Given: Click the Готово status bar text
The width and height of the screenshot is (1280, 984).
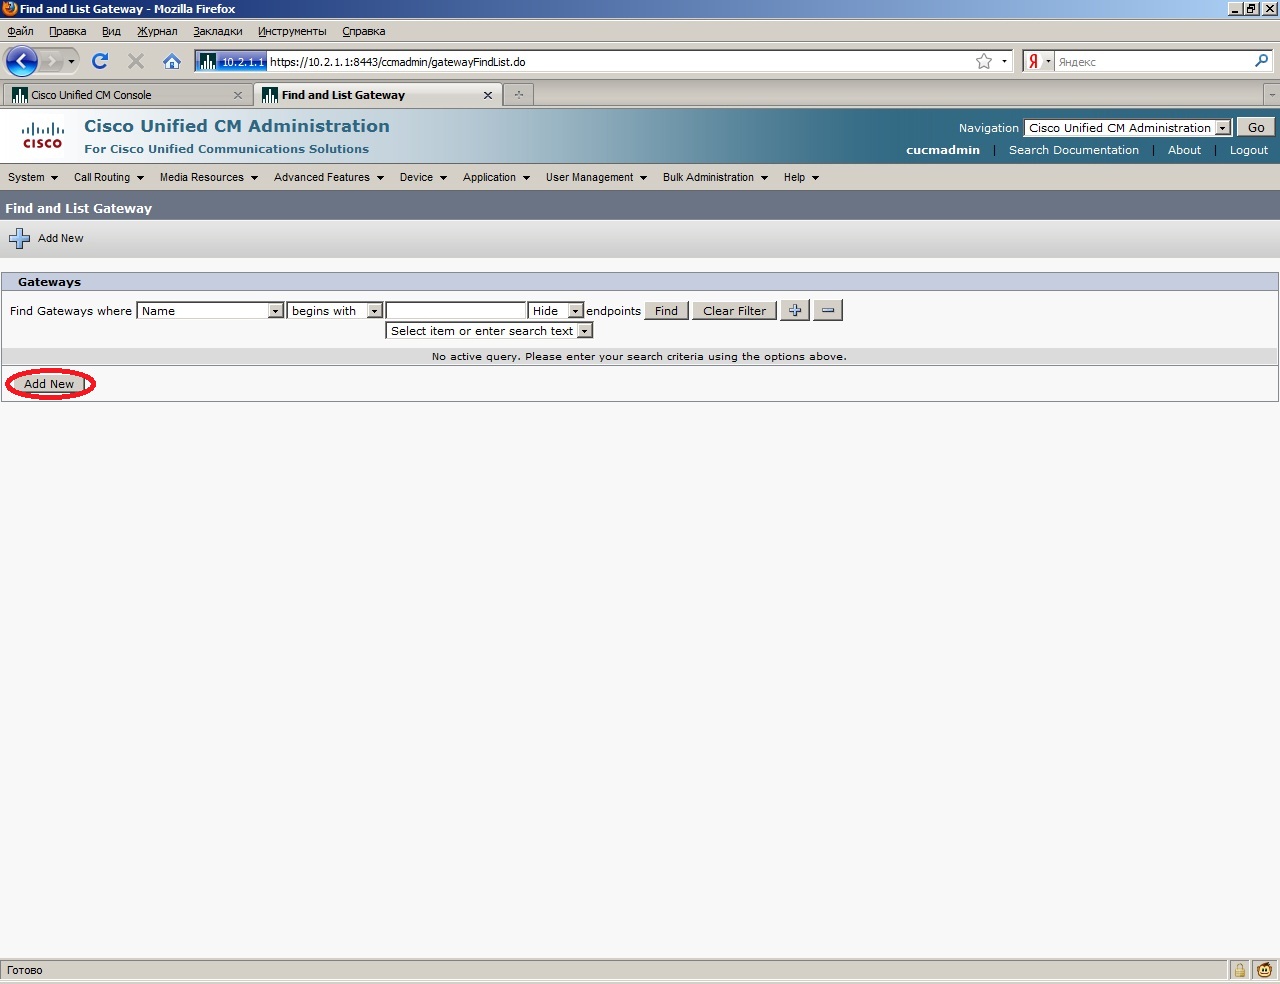Looking at the screenshot, I should 25,970.
